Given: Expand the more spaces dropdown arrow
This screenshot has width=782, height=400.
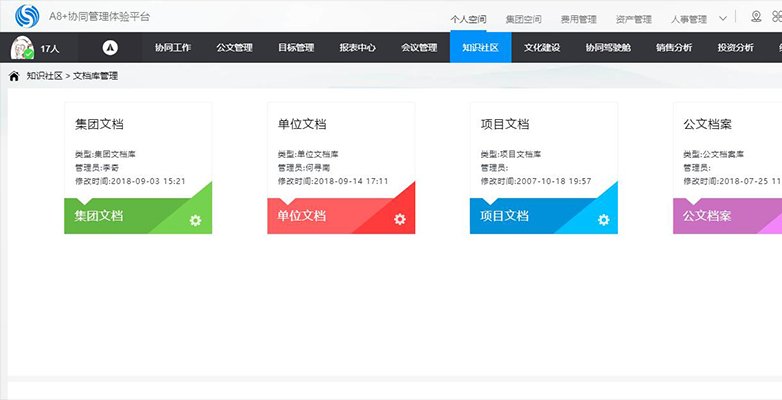Looking at the screenshot, I should (x=723, y=18).
